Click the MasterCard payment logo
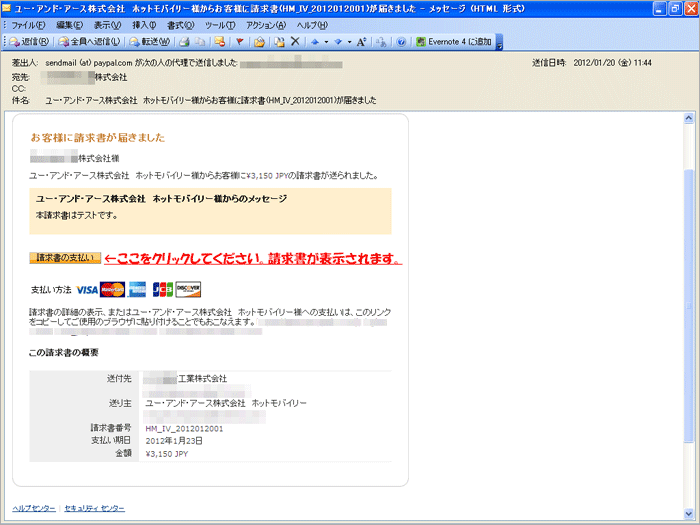Image resolution: width=700 pixels, height=525 pixels. [x=112, y=290]
